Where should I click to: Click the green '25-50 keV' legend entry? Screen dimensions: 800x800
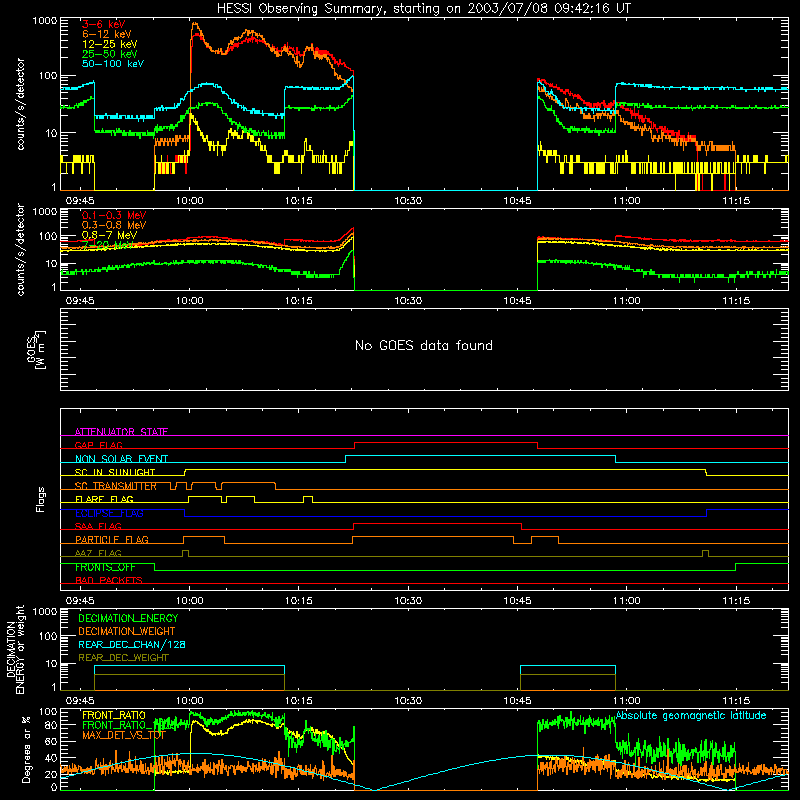[x=109, y=54]
